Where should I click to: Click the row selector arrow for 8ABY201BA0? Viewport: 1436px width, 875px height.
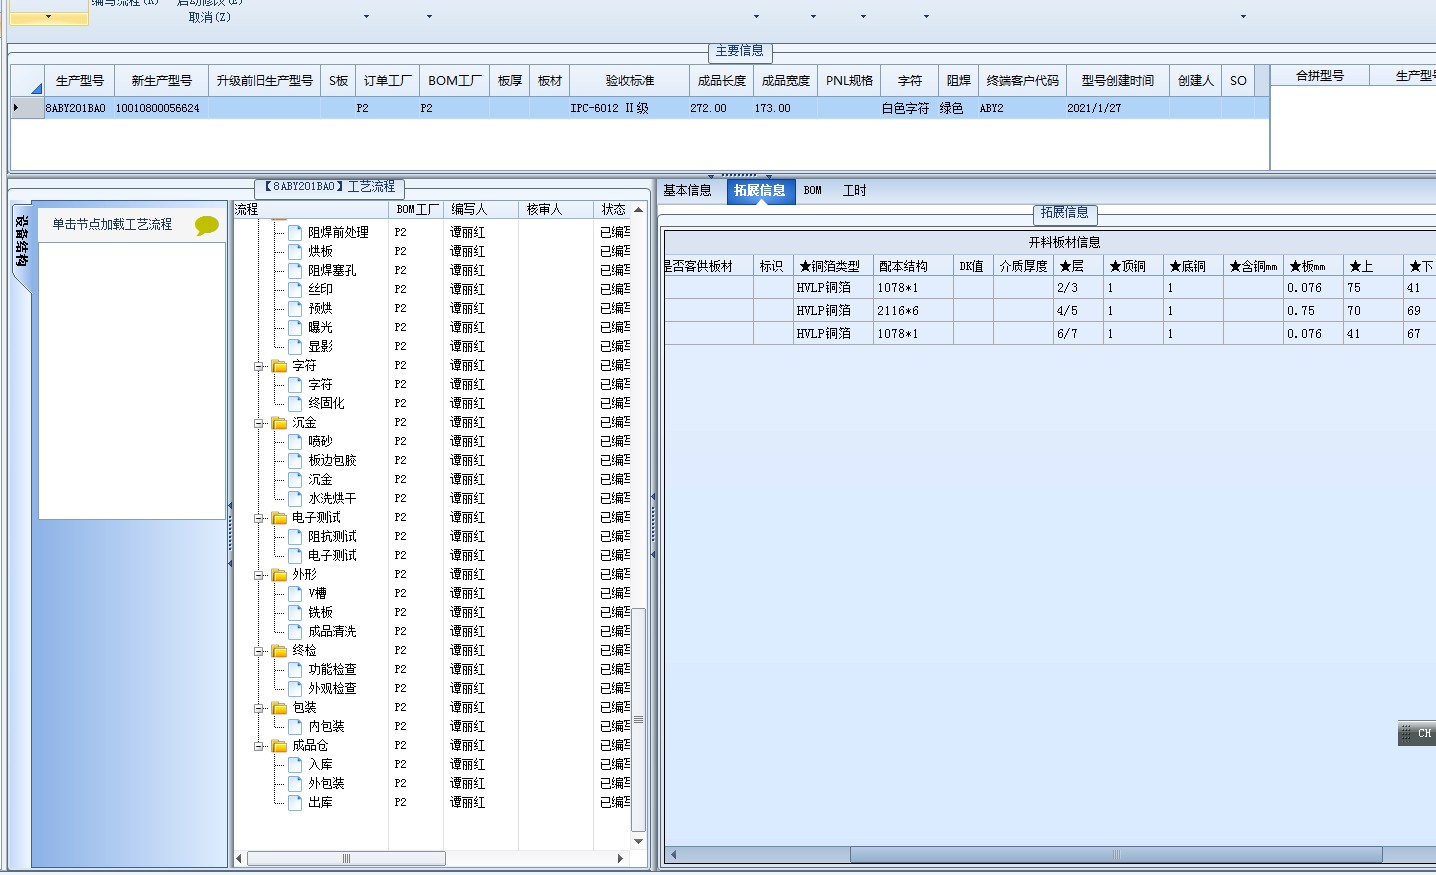[x=28, y=108]
